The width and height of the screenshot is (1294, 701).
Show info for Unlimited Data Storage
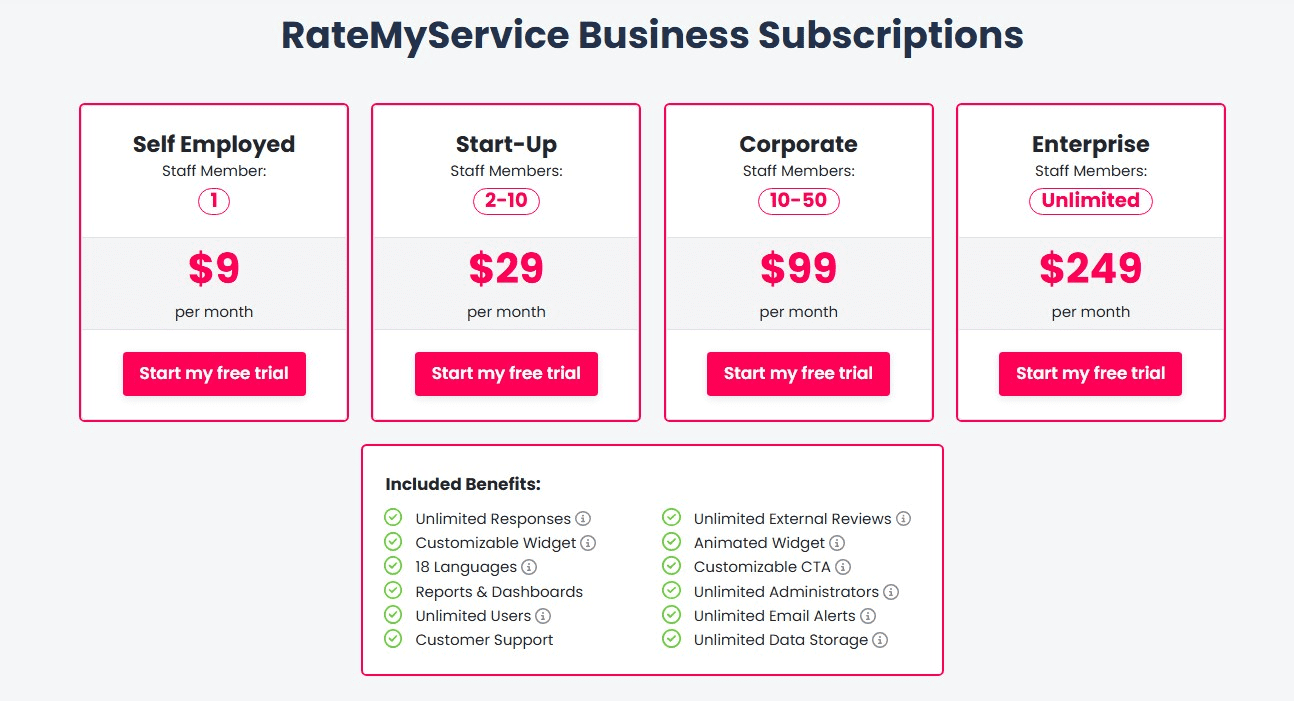tap(880, 640)
